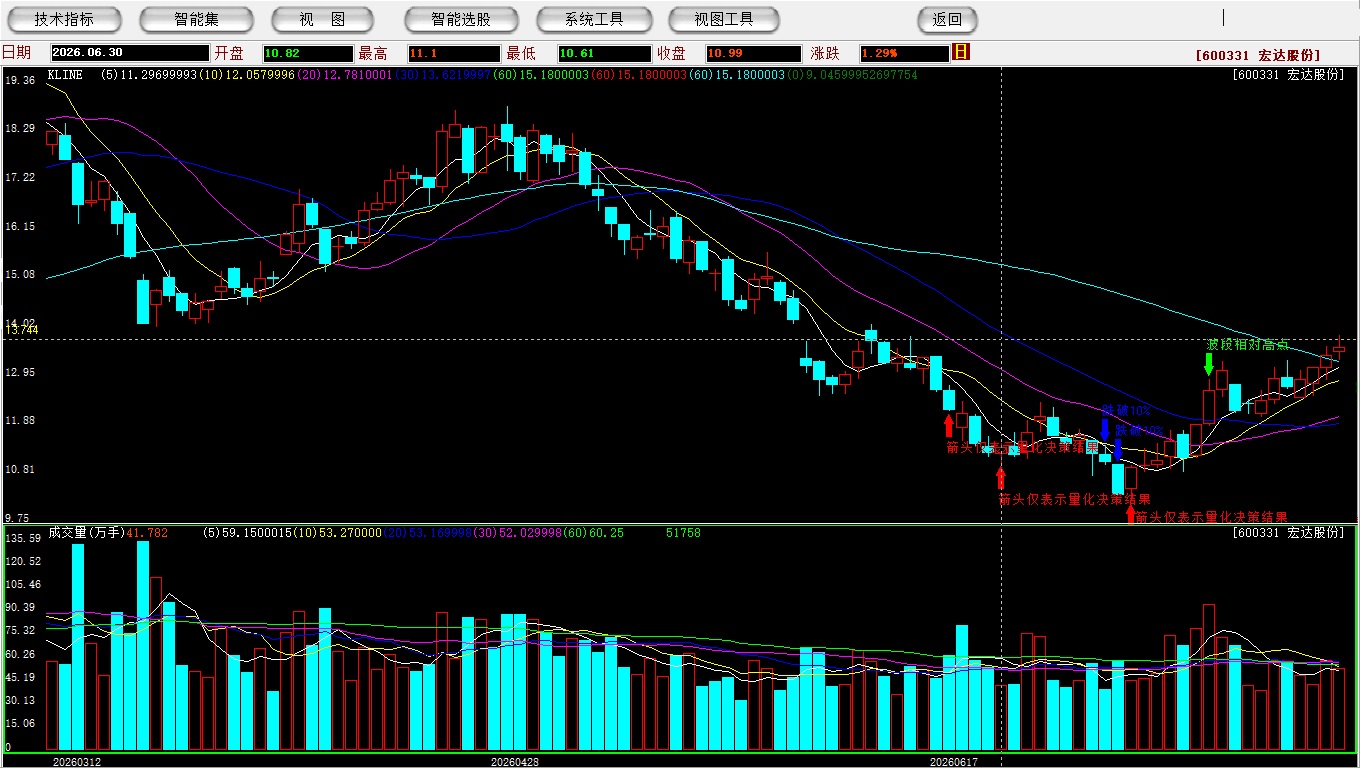
Task: Select the volume (60)60.25 green average value
Action: tap(593, 533)
